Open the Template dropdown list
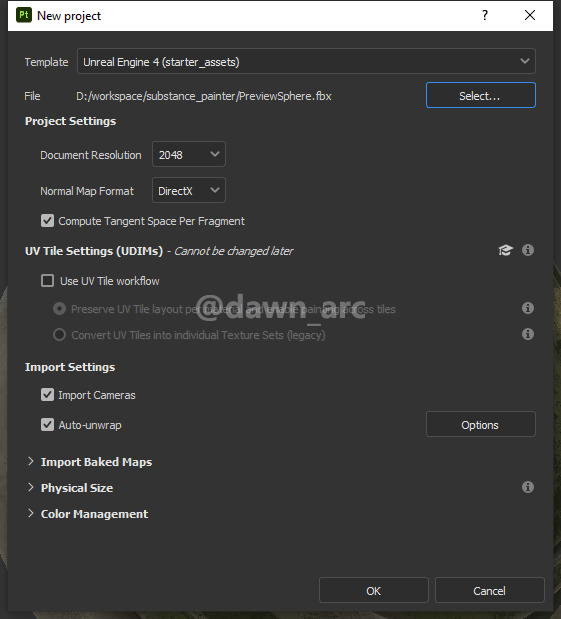Image resolution: width=561 pixels, height=619 pixels. point(306,61)
